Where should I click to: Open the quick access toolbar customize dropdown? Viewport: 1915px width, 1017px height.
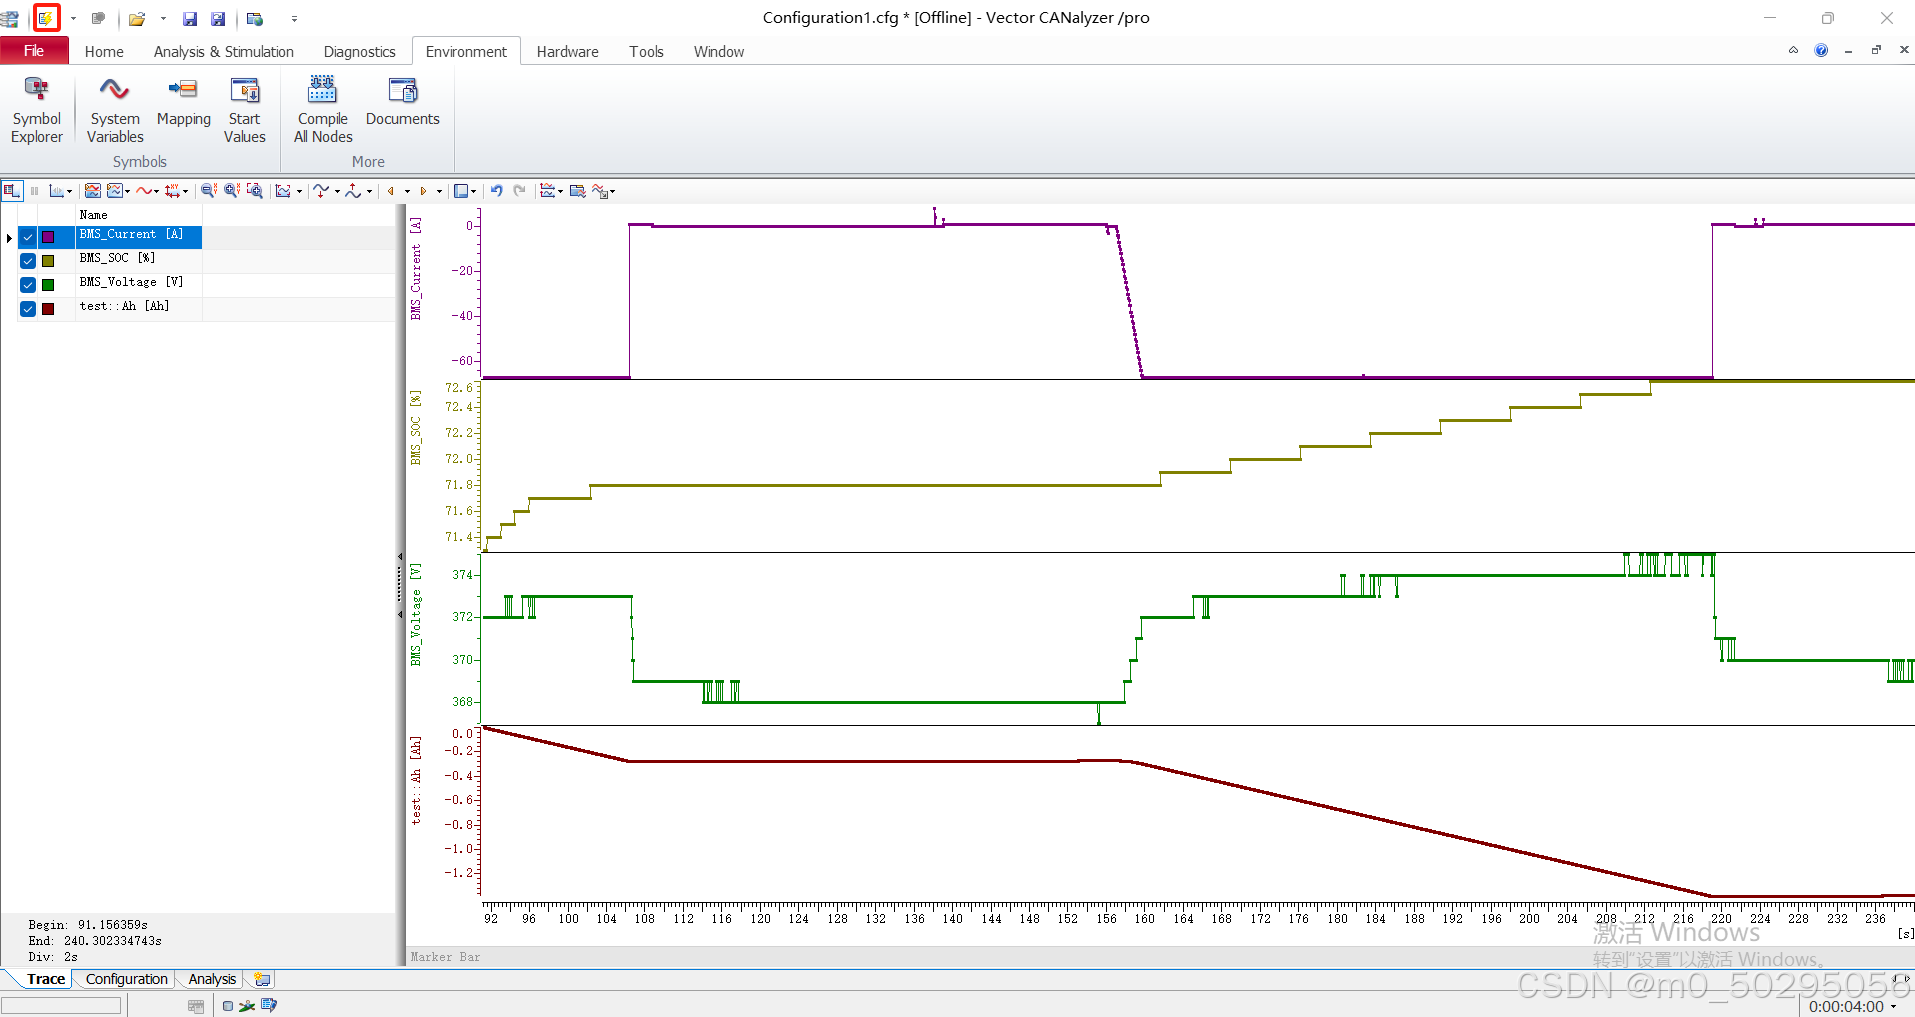coord(294,18)
